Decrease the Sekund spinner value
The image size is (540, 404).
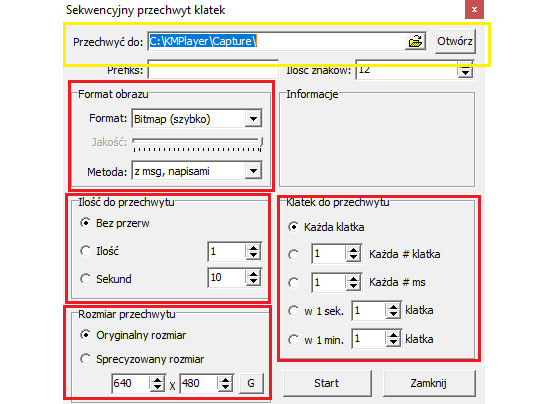(253, 282)
